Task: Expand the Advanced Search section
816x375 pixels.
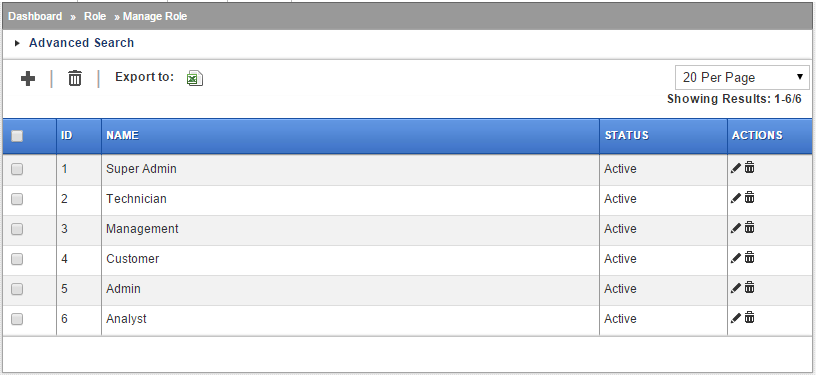Action: click(x=81, y=43)
